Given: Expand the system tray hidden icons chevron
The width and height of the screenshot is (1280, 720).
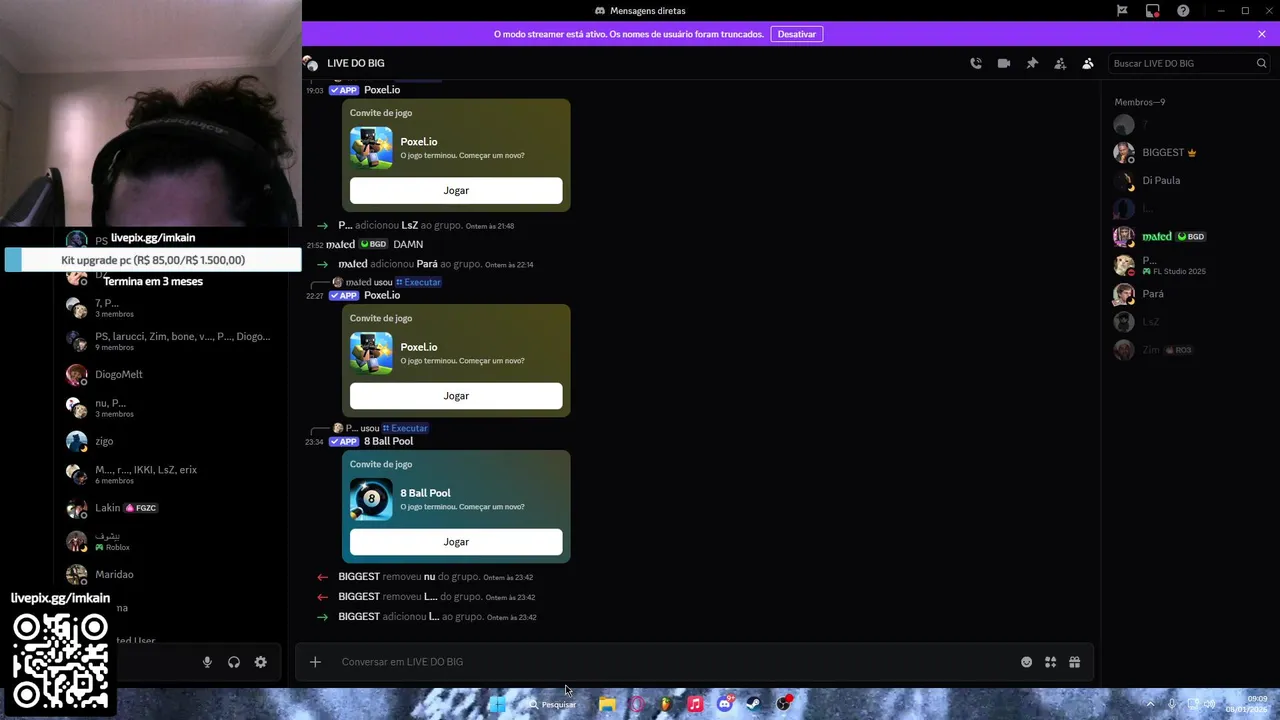Looking at the screenshot, I should (x=1150, y=704).
